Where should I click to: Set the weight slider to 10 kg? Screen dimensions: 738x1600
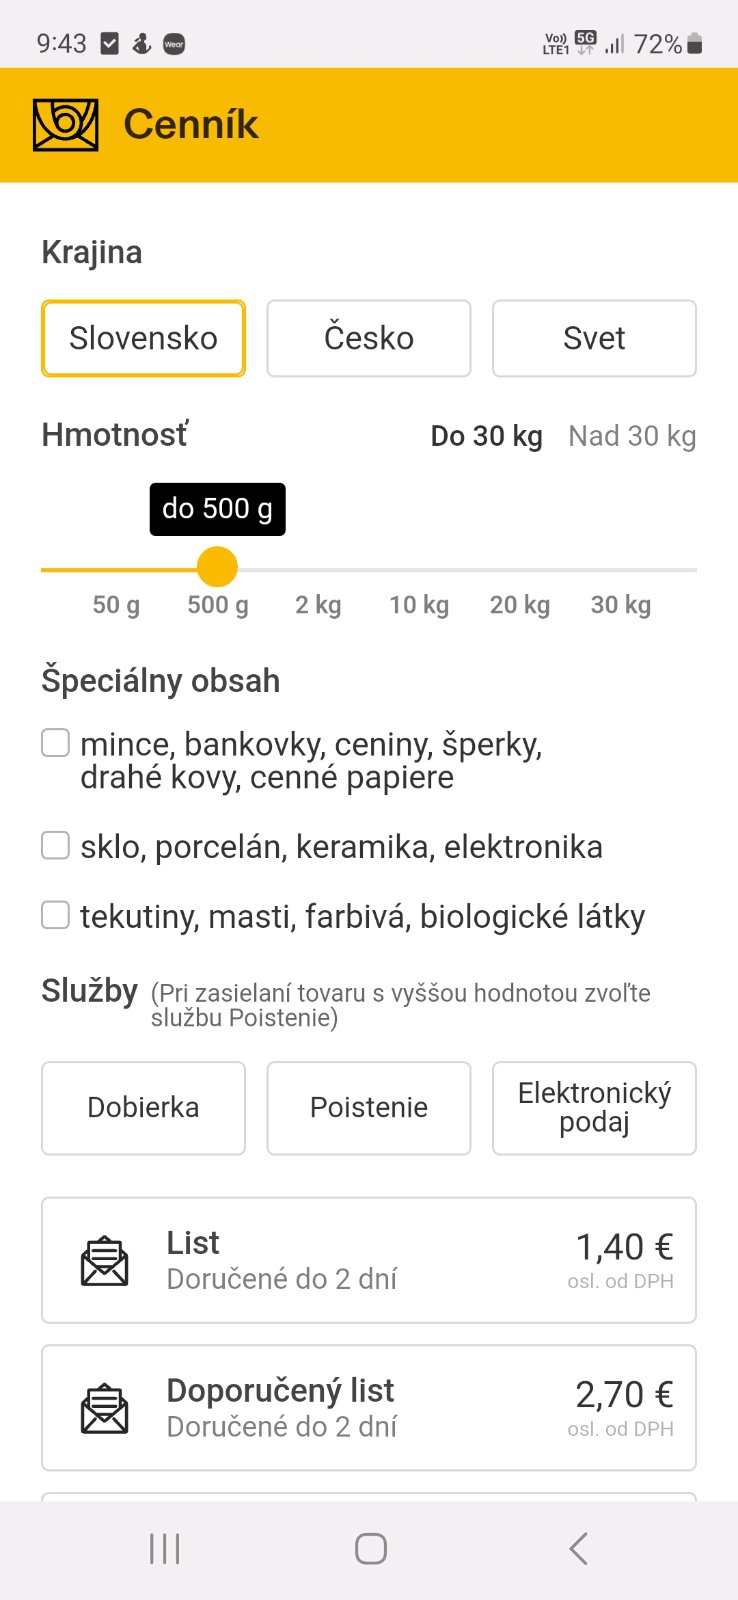419,569
